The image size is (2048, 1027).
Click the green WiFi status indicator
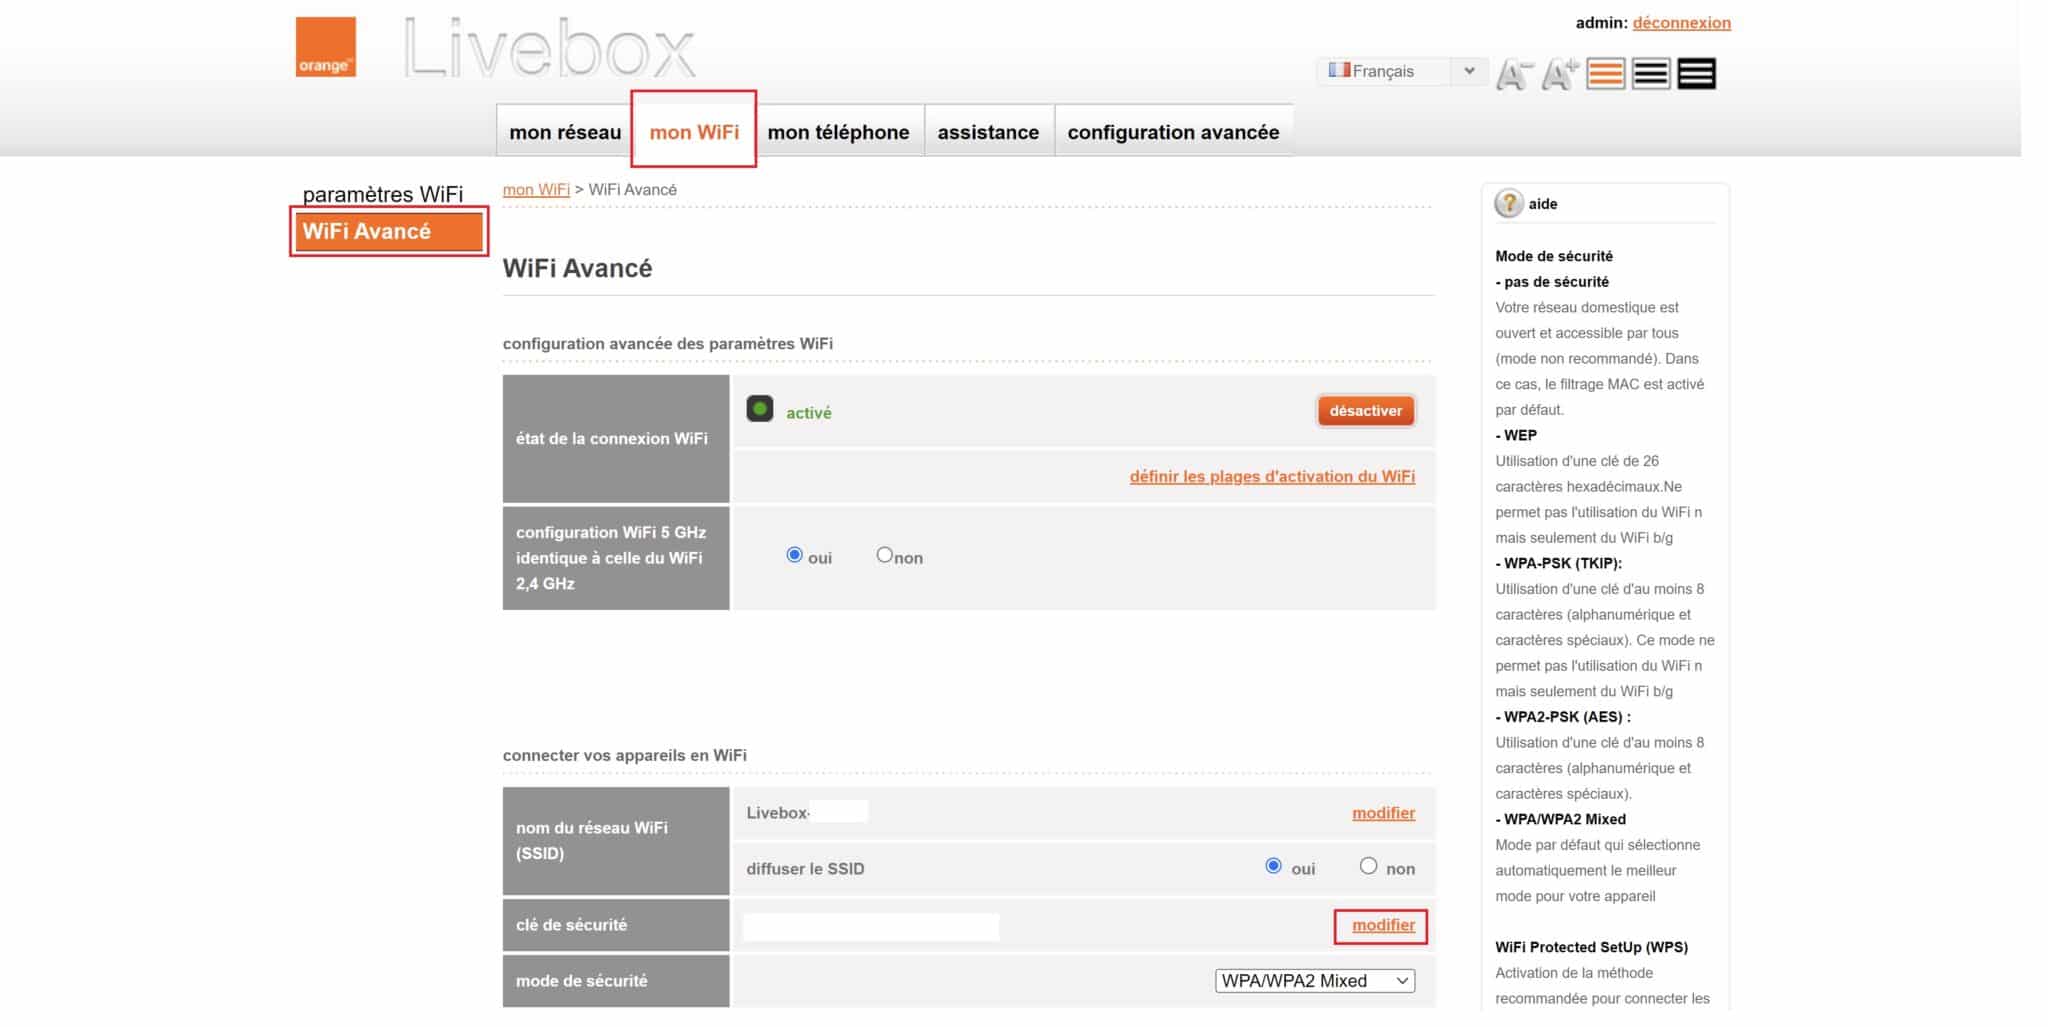coord(760,409)
